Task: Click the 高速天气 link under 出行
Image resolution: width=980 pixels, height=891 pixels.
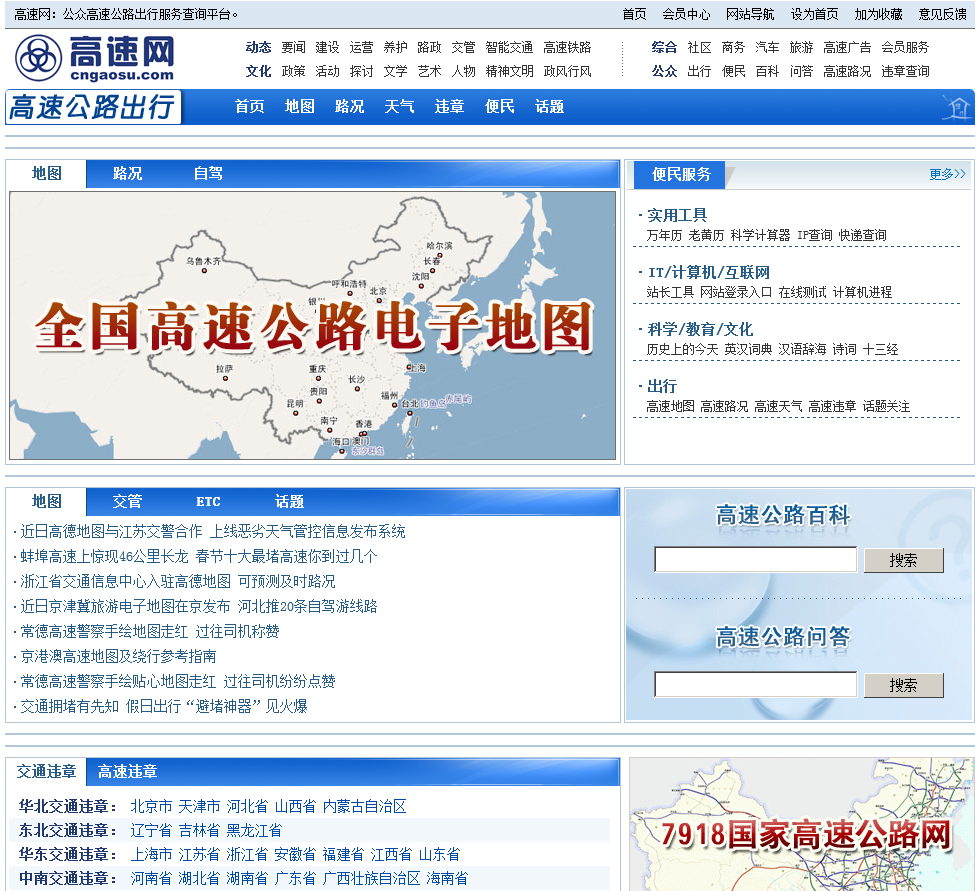Action: tap(778, 407)
